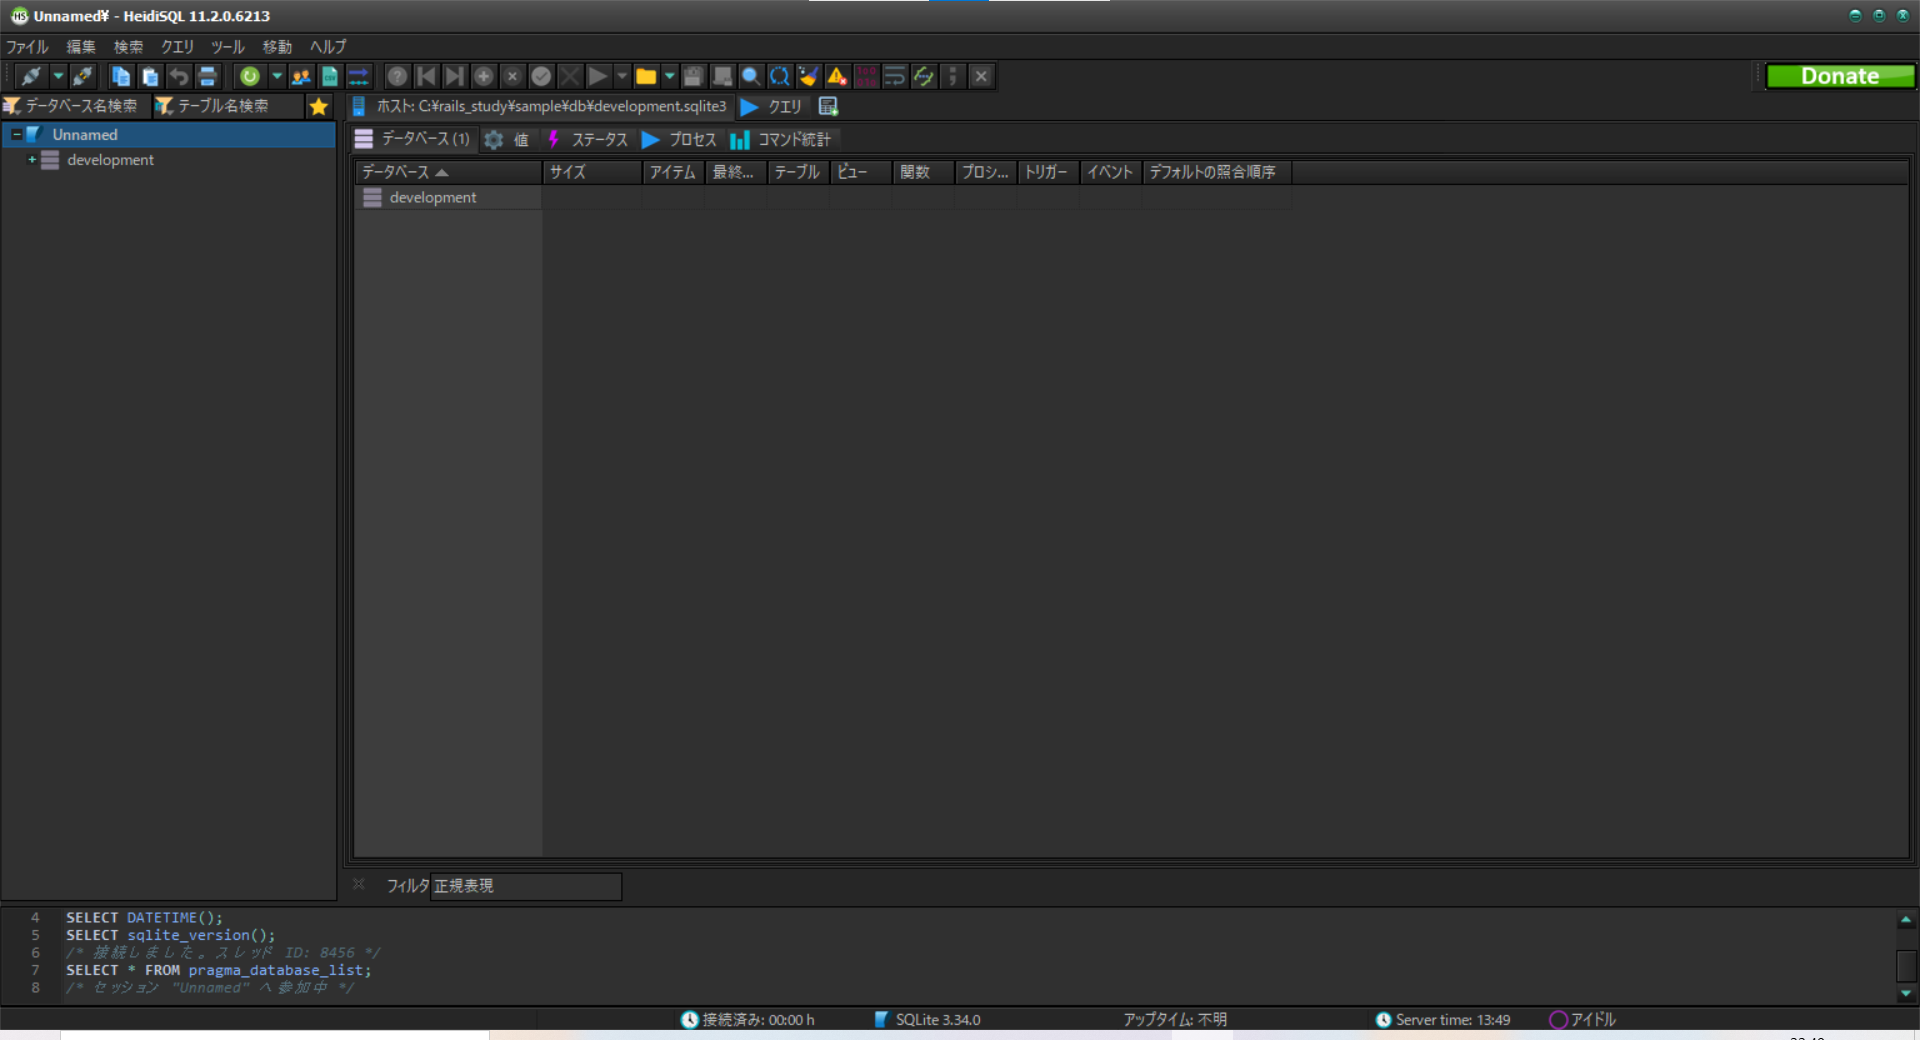
Task: Open the User manager icon
Action: click(x=300, y=76)
